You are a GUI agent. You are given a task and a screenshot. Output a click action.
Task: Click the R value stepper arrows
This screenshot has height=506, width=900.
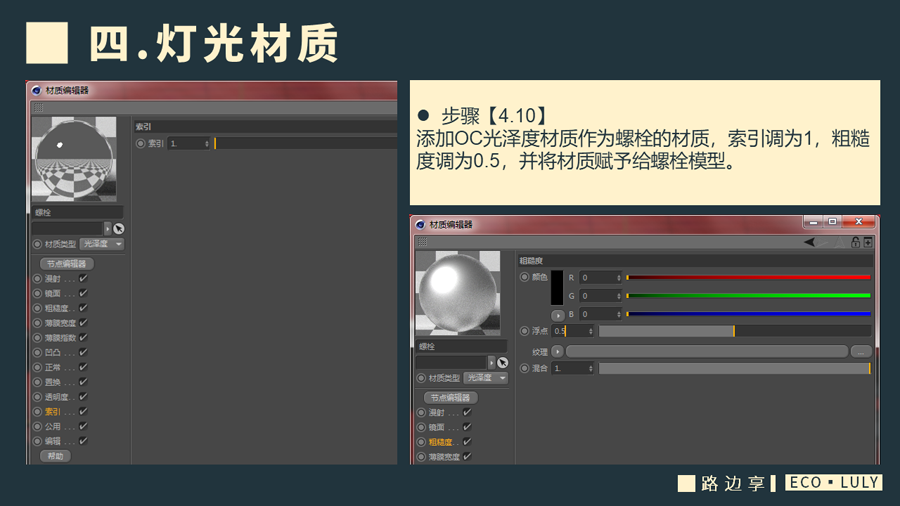click(x=619, y=278)
